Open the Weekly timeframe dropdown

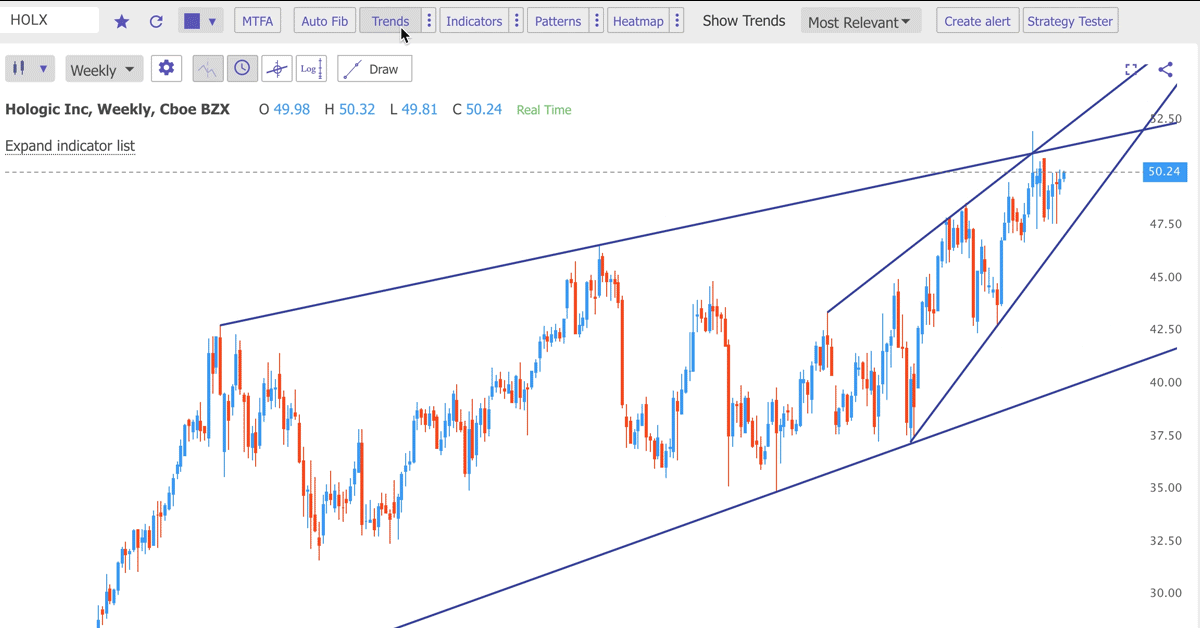point(103,68)
